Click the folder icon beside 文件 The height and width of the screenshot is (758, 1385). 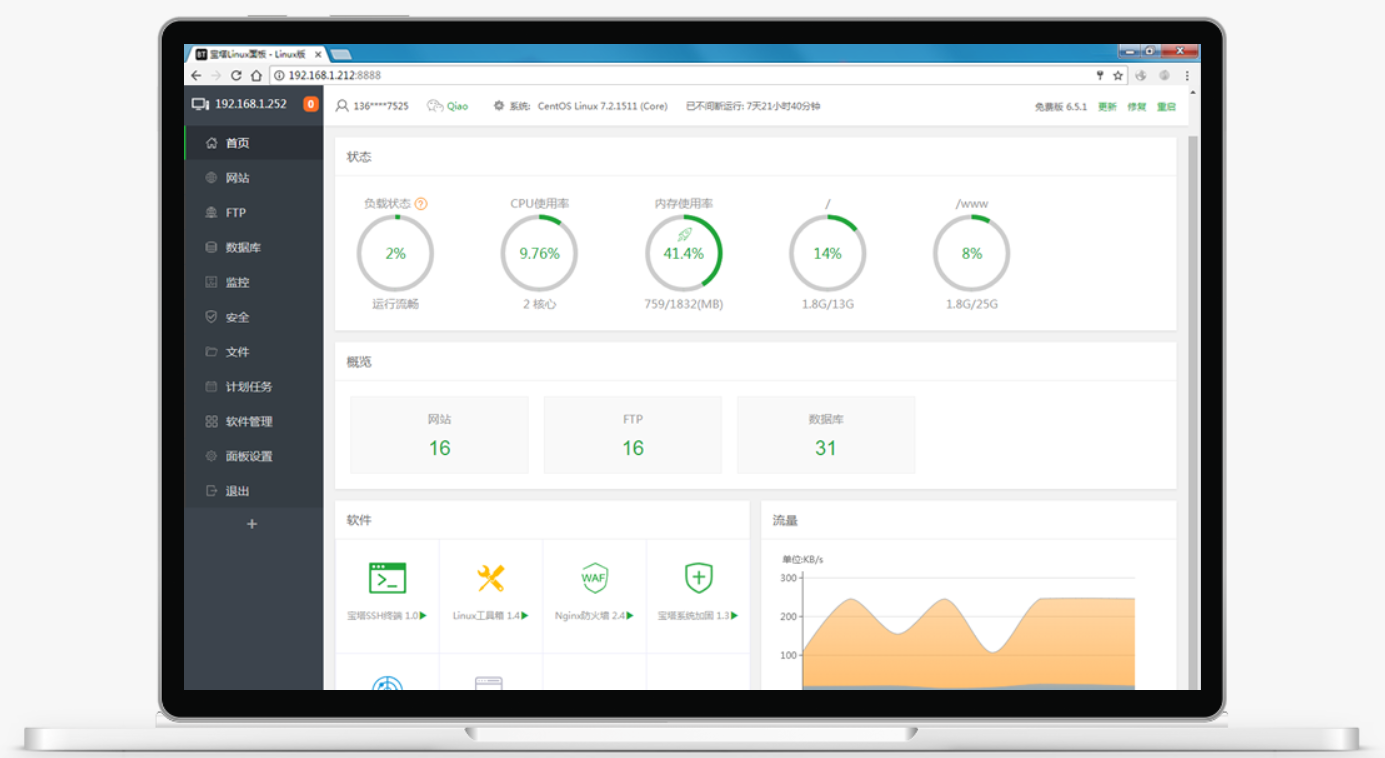pyautogui.click(x=211, y=352)
